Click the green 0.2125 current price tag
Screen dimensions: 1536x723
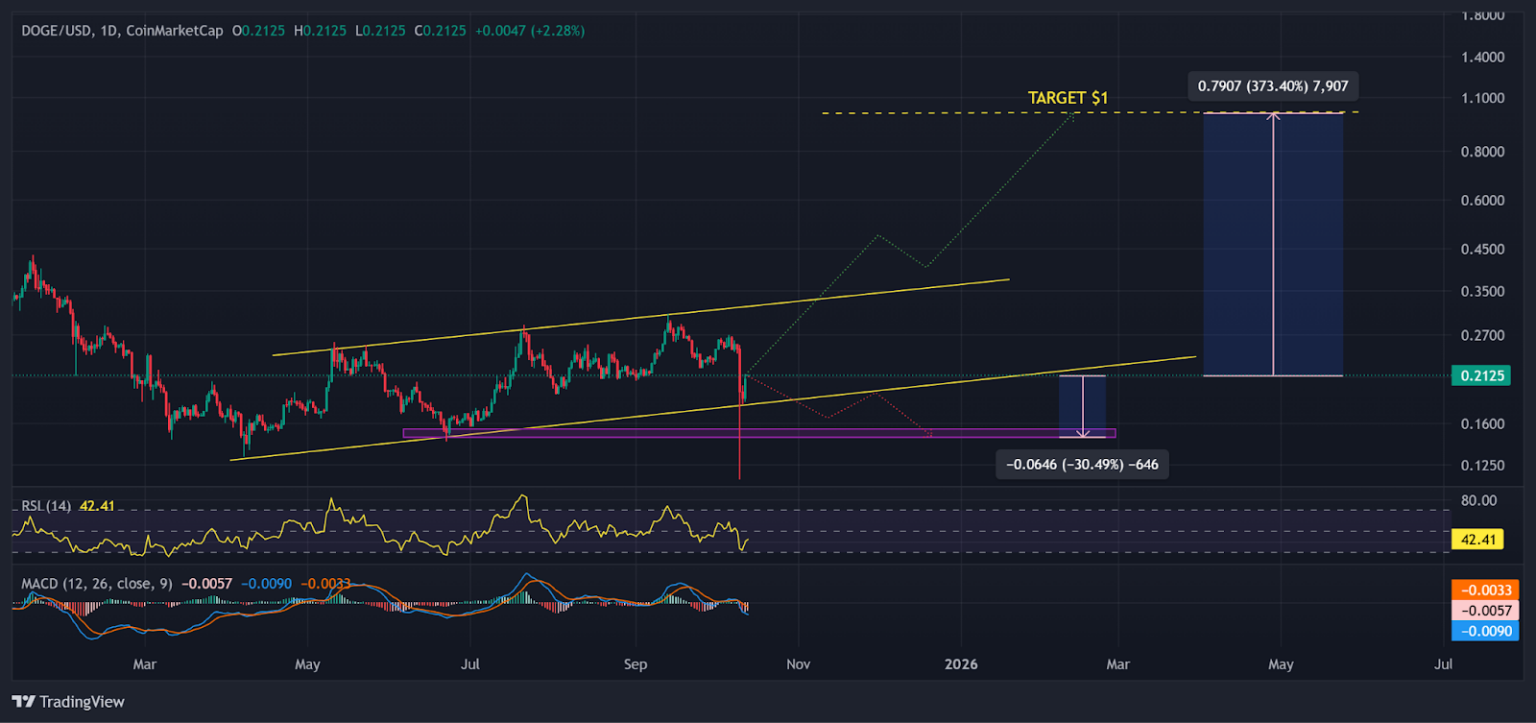pos(1476,376)
